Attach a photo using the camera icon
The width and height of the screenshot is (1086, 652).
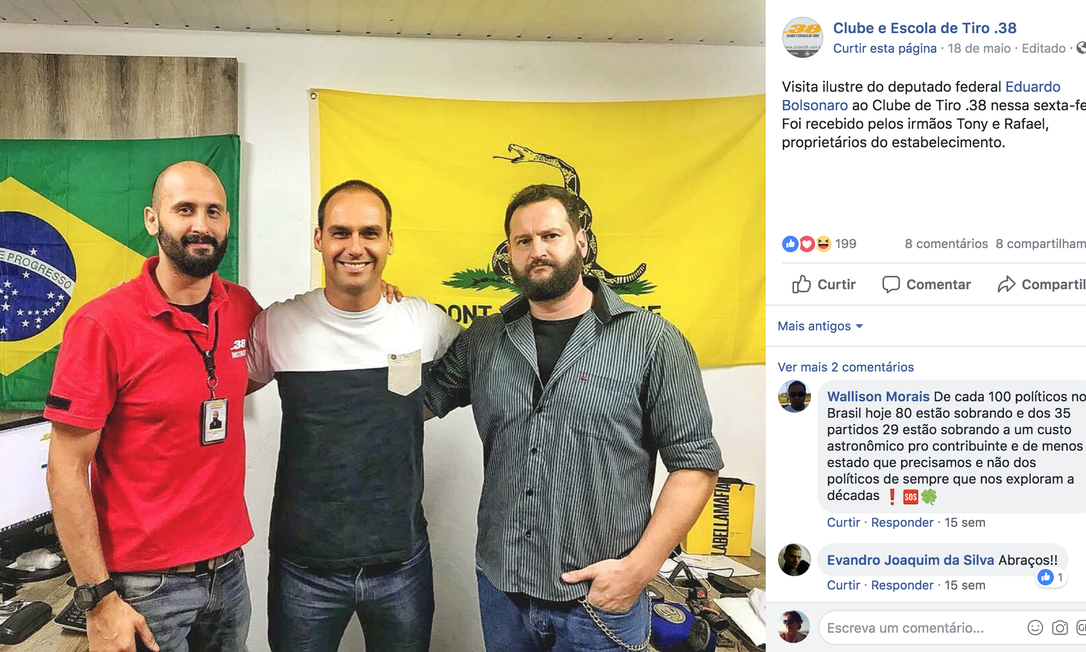coord(1060,628)
